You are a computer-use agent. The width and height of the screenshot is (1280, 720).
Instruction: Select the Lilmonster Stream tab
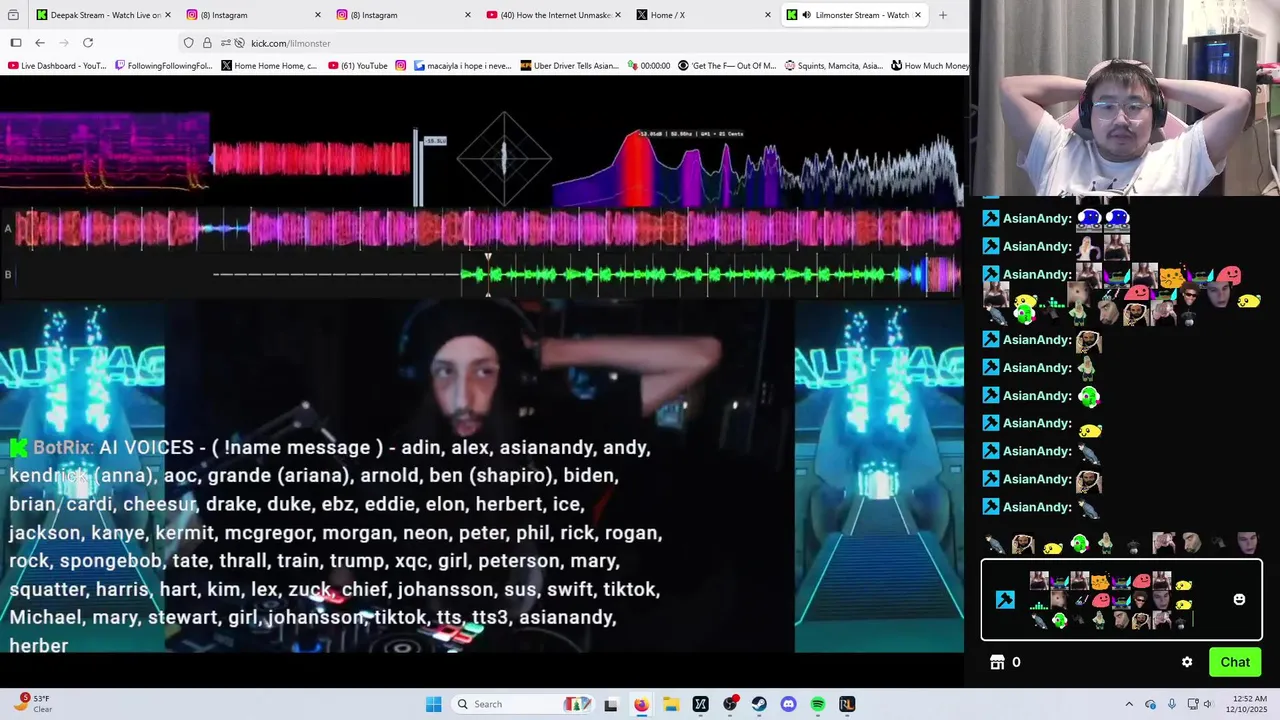(854, 15)
